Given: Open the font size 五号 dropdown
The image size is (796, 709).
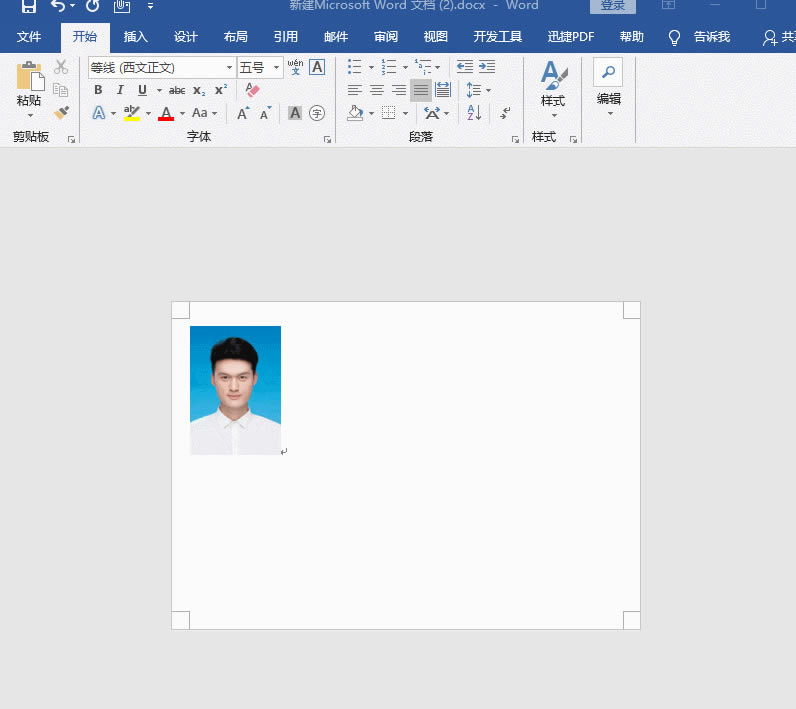Looking at the screenshot, I should [276, 68].
